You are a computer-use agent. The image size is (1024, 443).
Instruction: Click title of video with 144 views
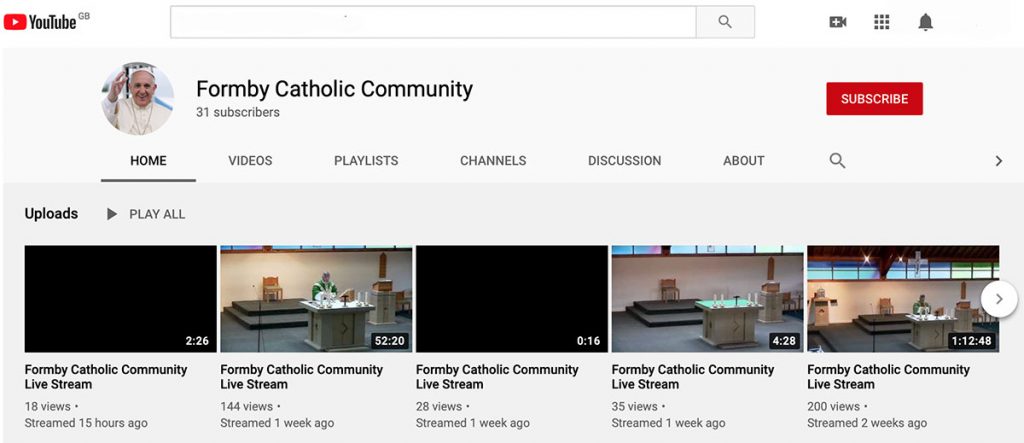(302, 377)
